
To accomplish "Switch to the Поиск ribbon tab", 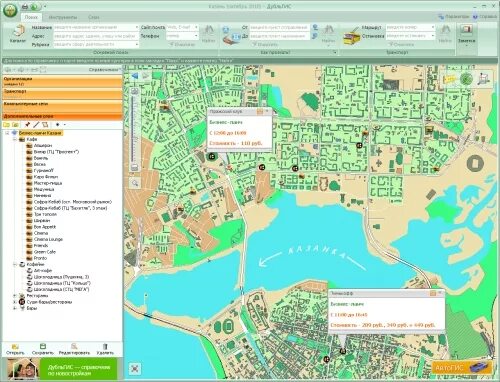I will point(31,17).
